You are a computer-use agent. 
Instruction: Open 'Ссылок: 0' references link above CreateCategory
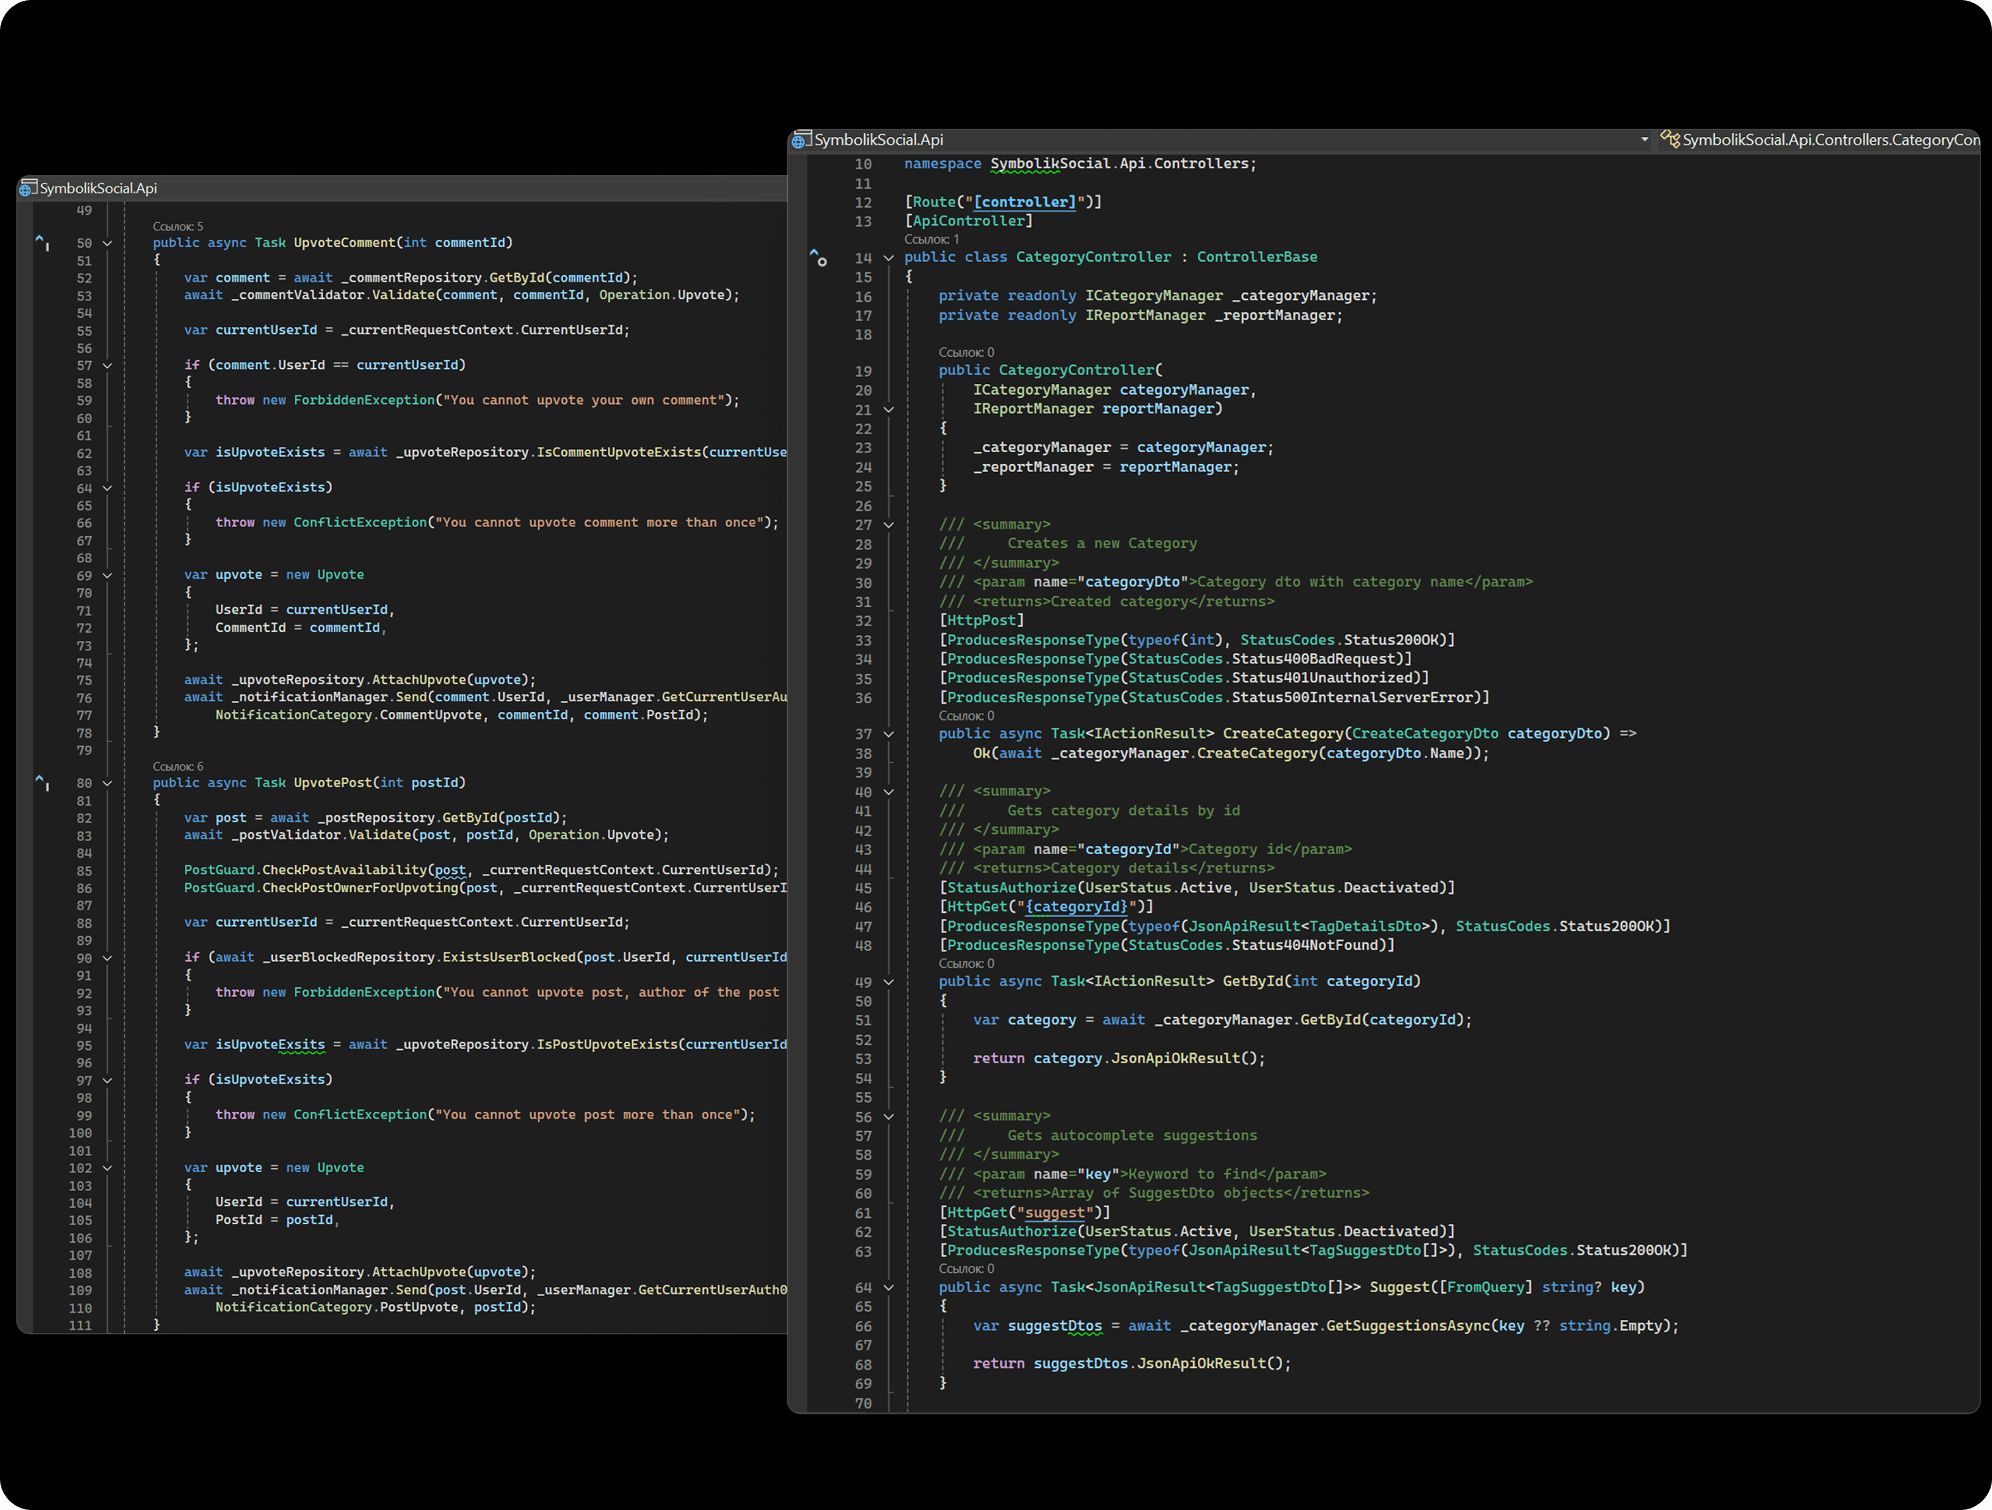966,716
